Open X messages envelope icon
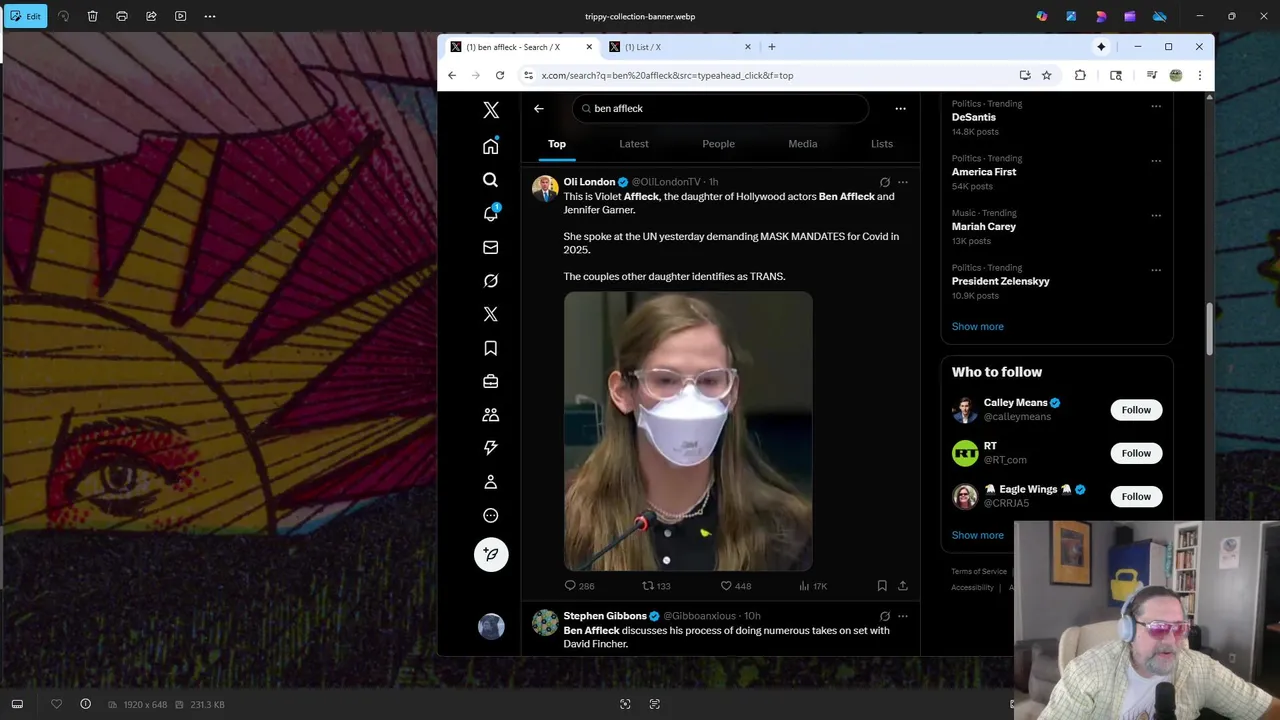 point(491,247)
